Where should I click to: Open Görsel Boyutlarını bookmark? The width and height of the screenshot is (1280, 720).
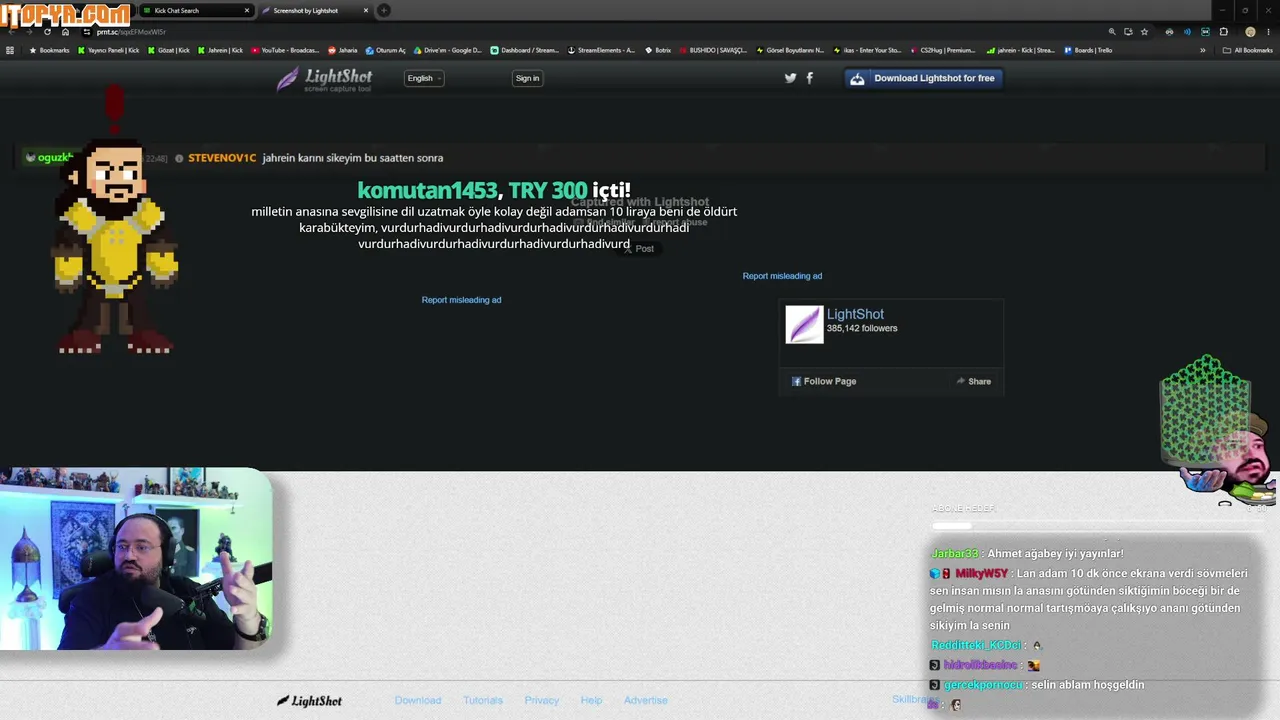791,50
